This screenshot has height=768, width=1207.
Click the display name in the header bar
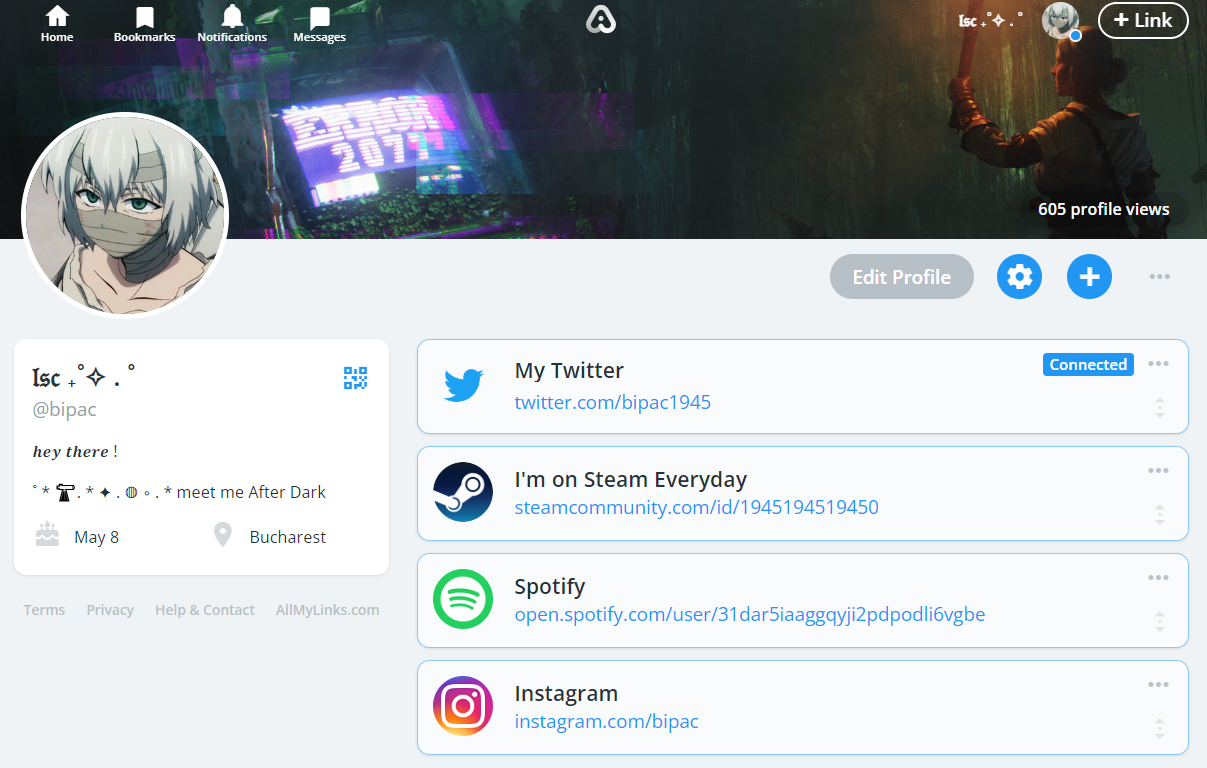coord(991,20)
